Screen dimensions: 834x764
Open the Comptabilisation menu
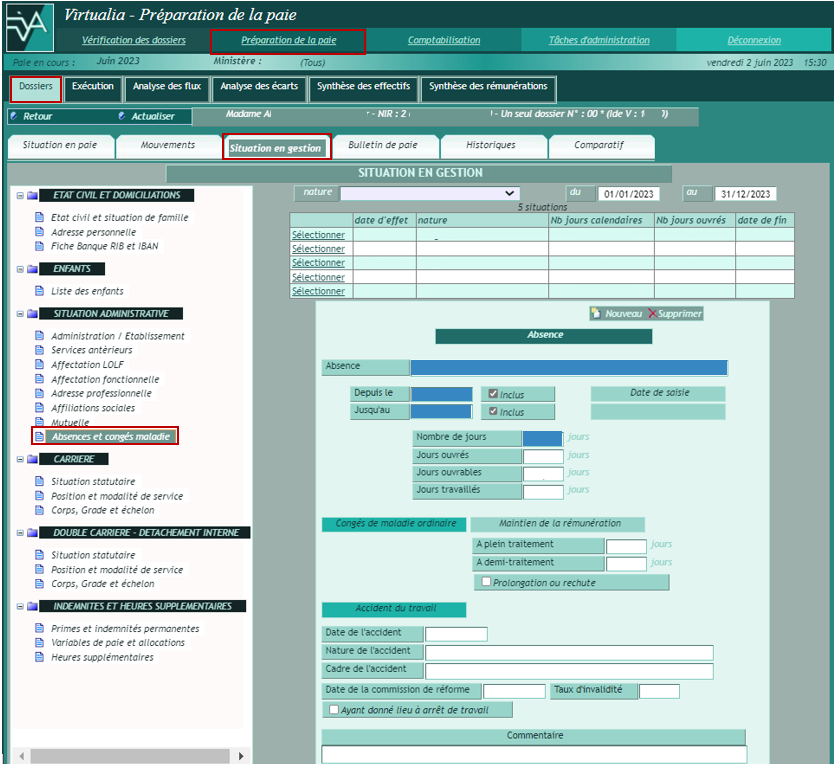pyautogui.click(x=443, y=41)
